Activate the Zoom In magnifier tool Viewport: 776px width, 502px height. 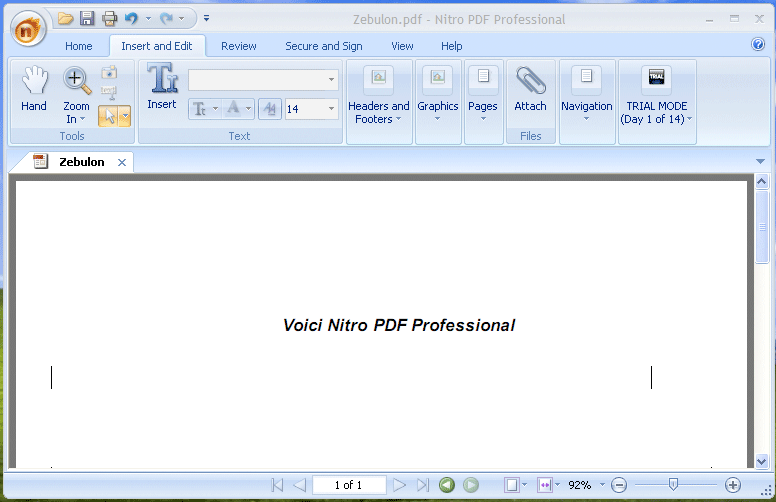77,81
